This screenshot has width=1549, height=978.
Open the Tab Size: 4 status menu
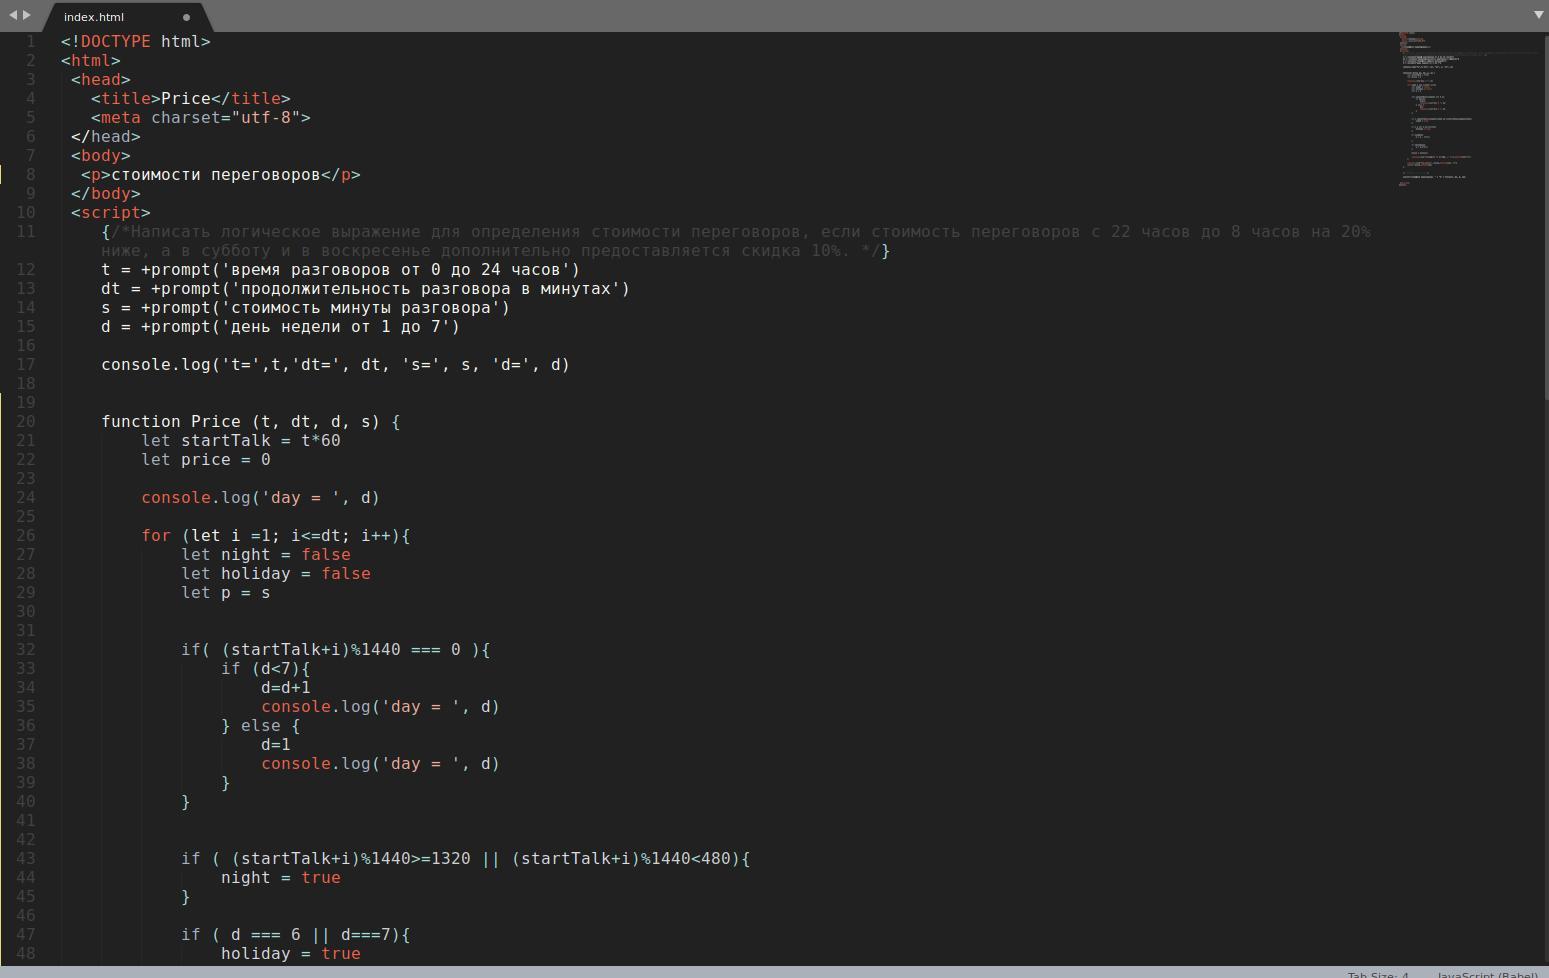click(1378, 975)
